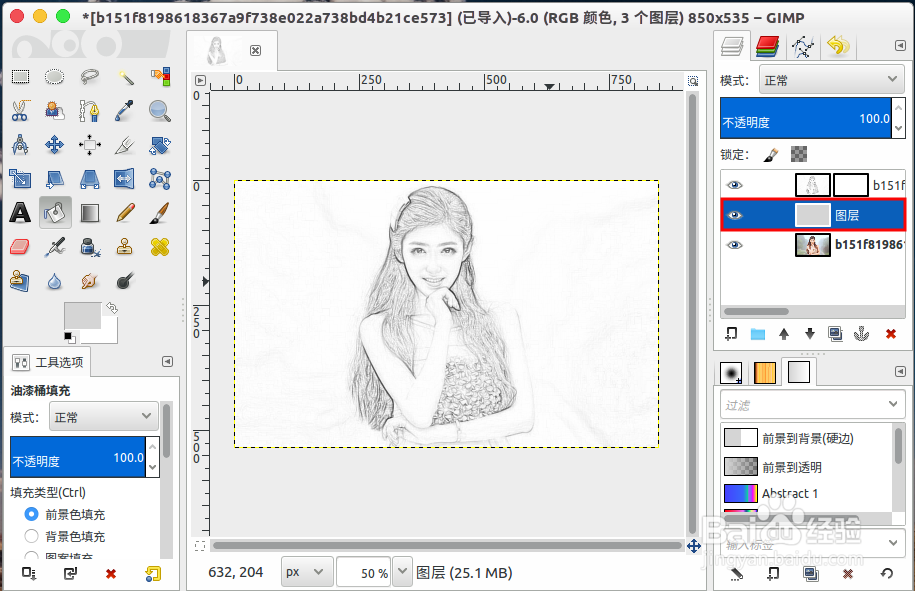Viewport: 915px width, 591px height.
Task: Hide the bottom b151f81986 photo layer
Action: pyautogui.click(x=735, y=245)
